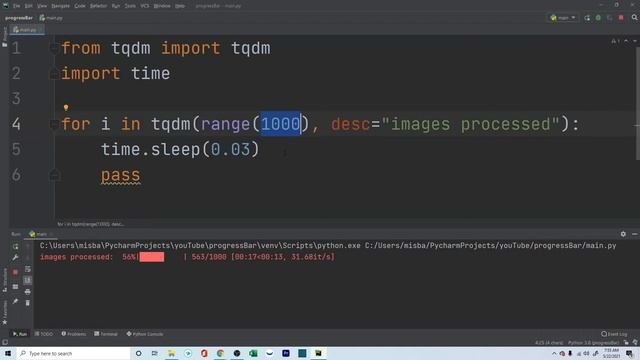The image size is (640, 360).
Task: Open the View menu
Action: tap(42, 6)
